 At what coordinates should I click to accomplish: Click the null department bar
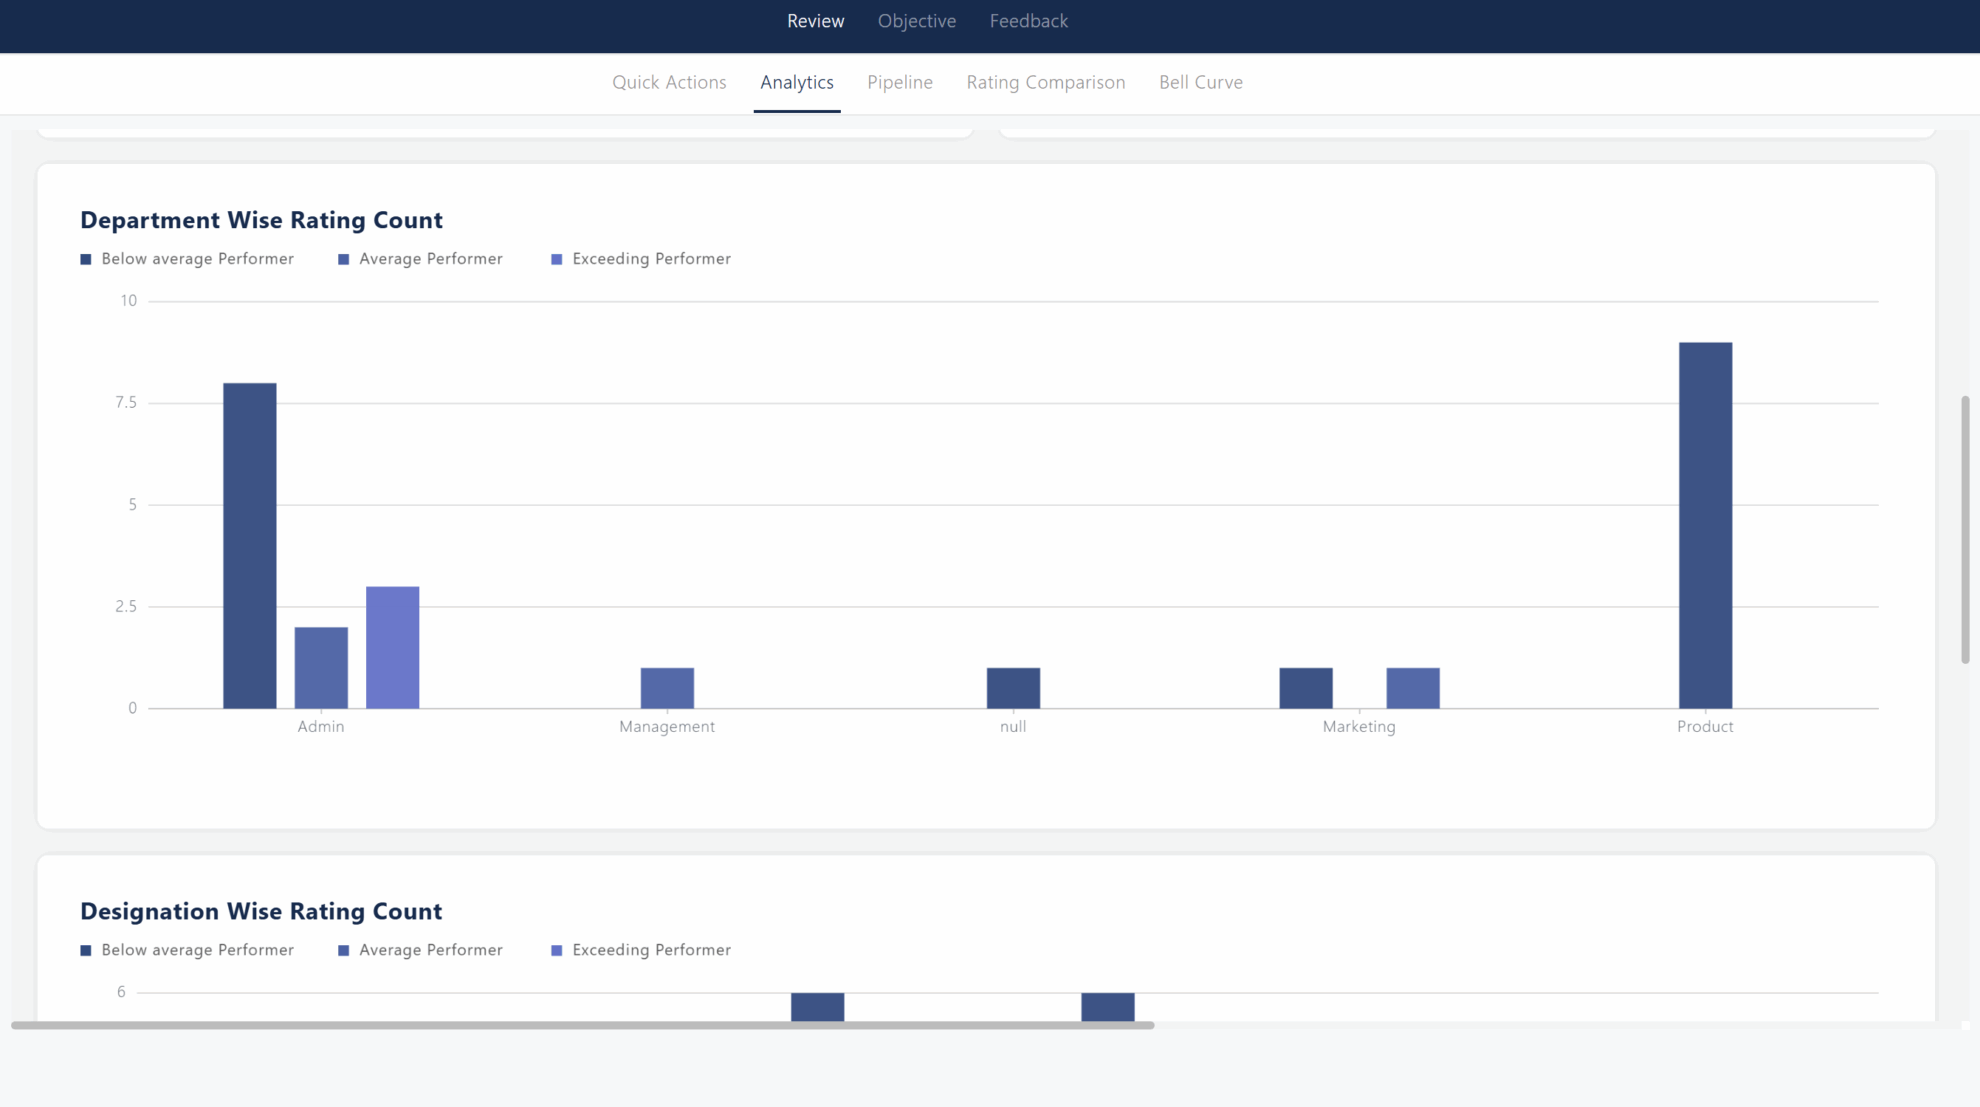(1013, 685)
